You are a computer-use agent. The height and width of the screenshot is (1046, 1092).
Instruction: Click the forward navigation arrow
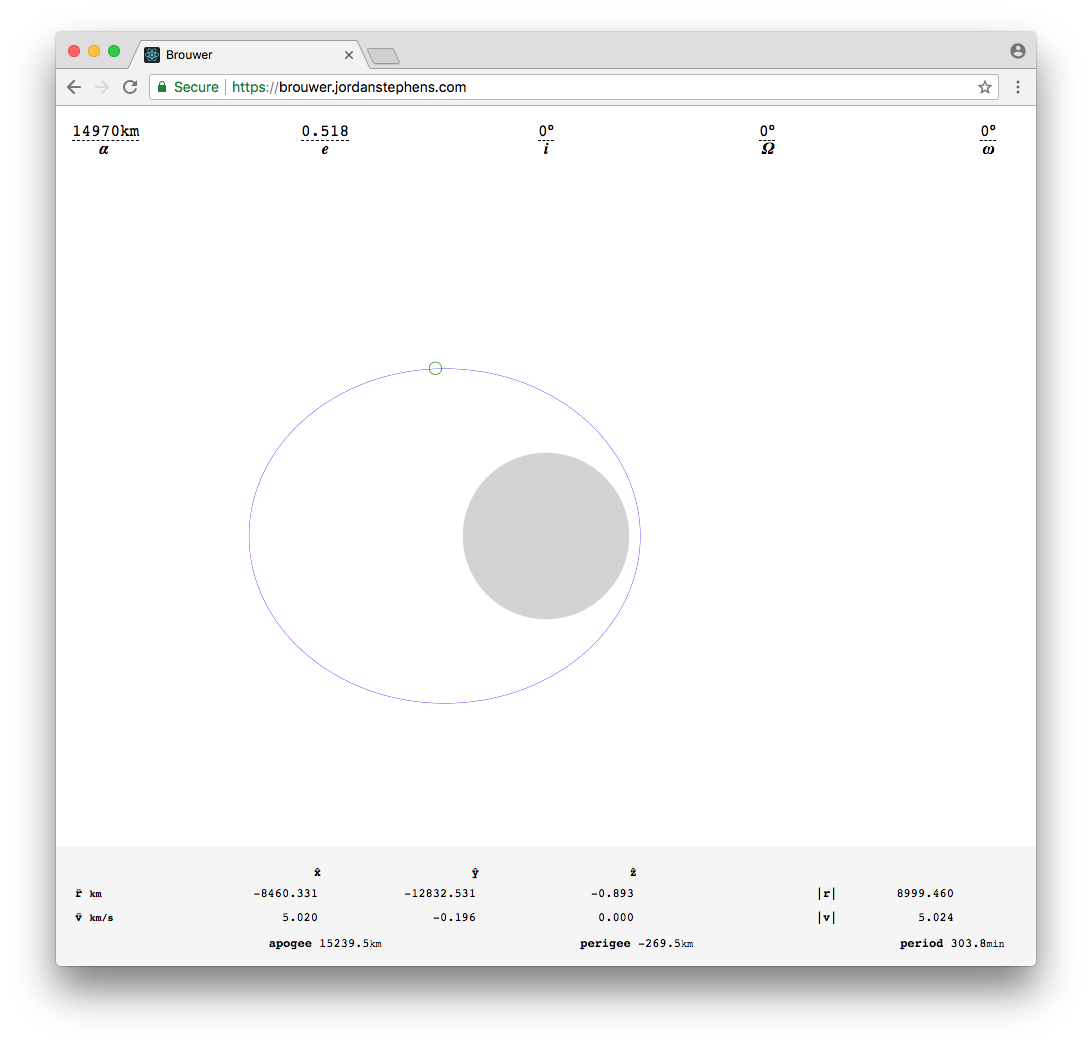[x=102, y=87]
